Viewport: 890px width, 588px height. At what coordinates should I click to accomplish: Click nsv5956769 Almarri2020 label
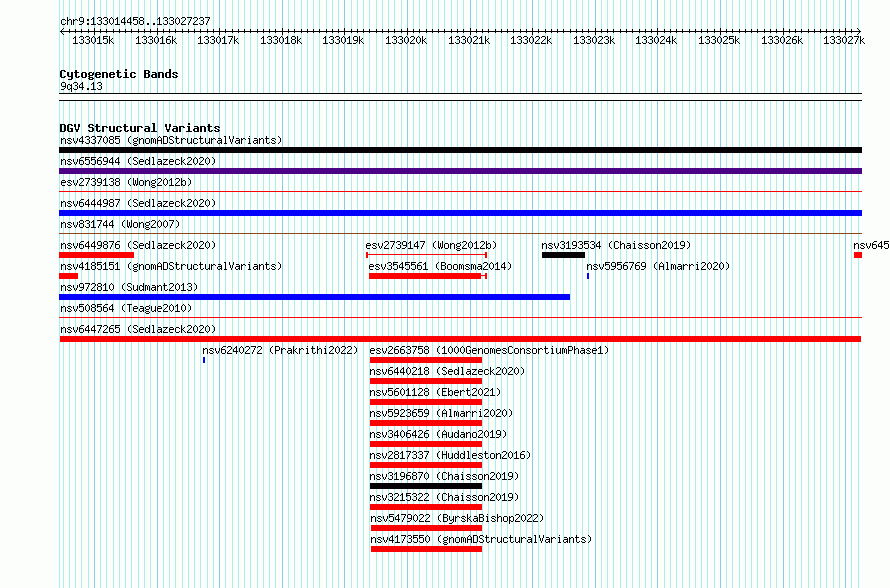tap(658, 266)
